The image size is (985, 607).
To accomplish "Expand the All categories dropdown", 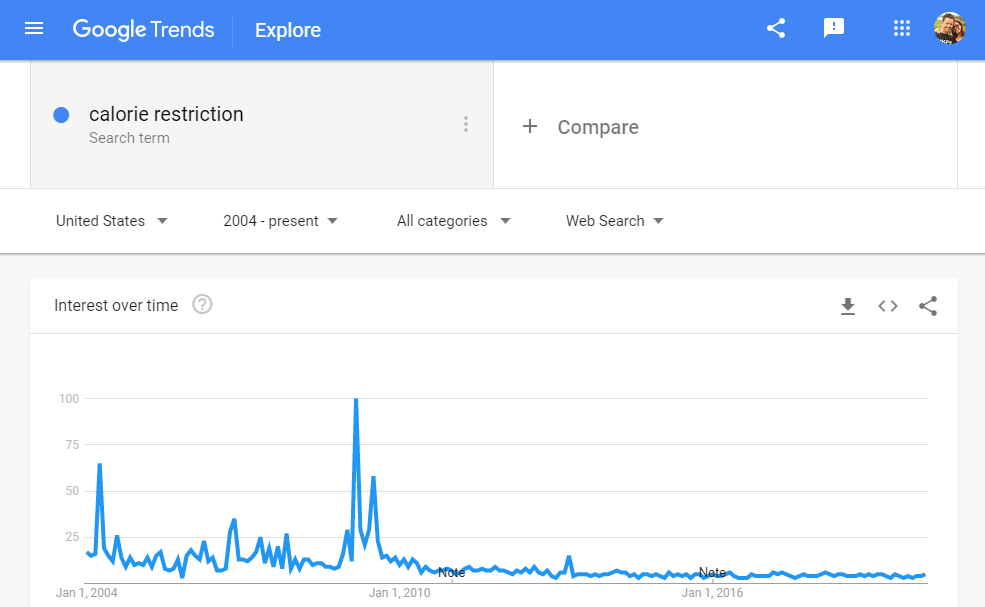I will coord(454,221).
